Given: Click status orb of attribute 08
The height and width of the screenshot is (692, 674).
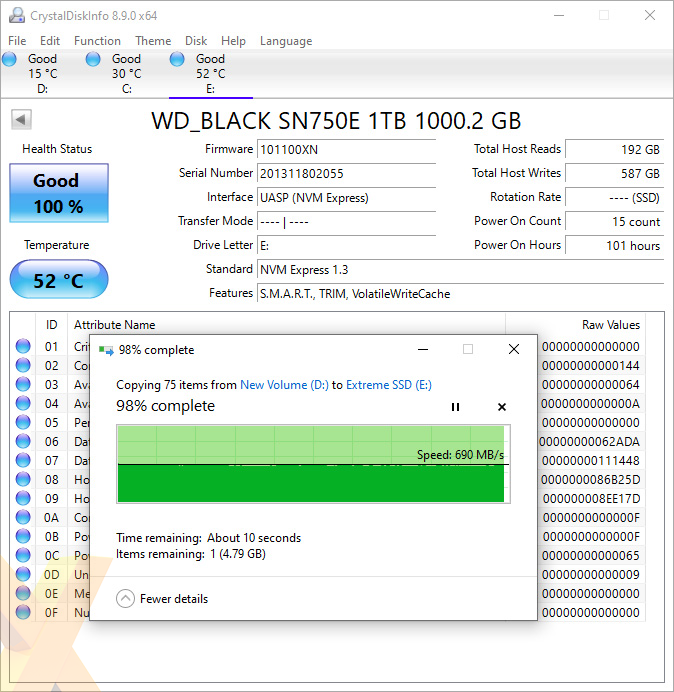Looking at the screenshot, I should tap(23, 479).
